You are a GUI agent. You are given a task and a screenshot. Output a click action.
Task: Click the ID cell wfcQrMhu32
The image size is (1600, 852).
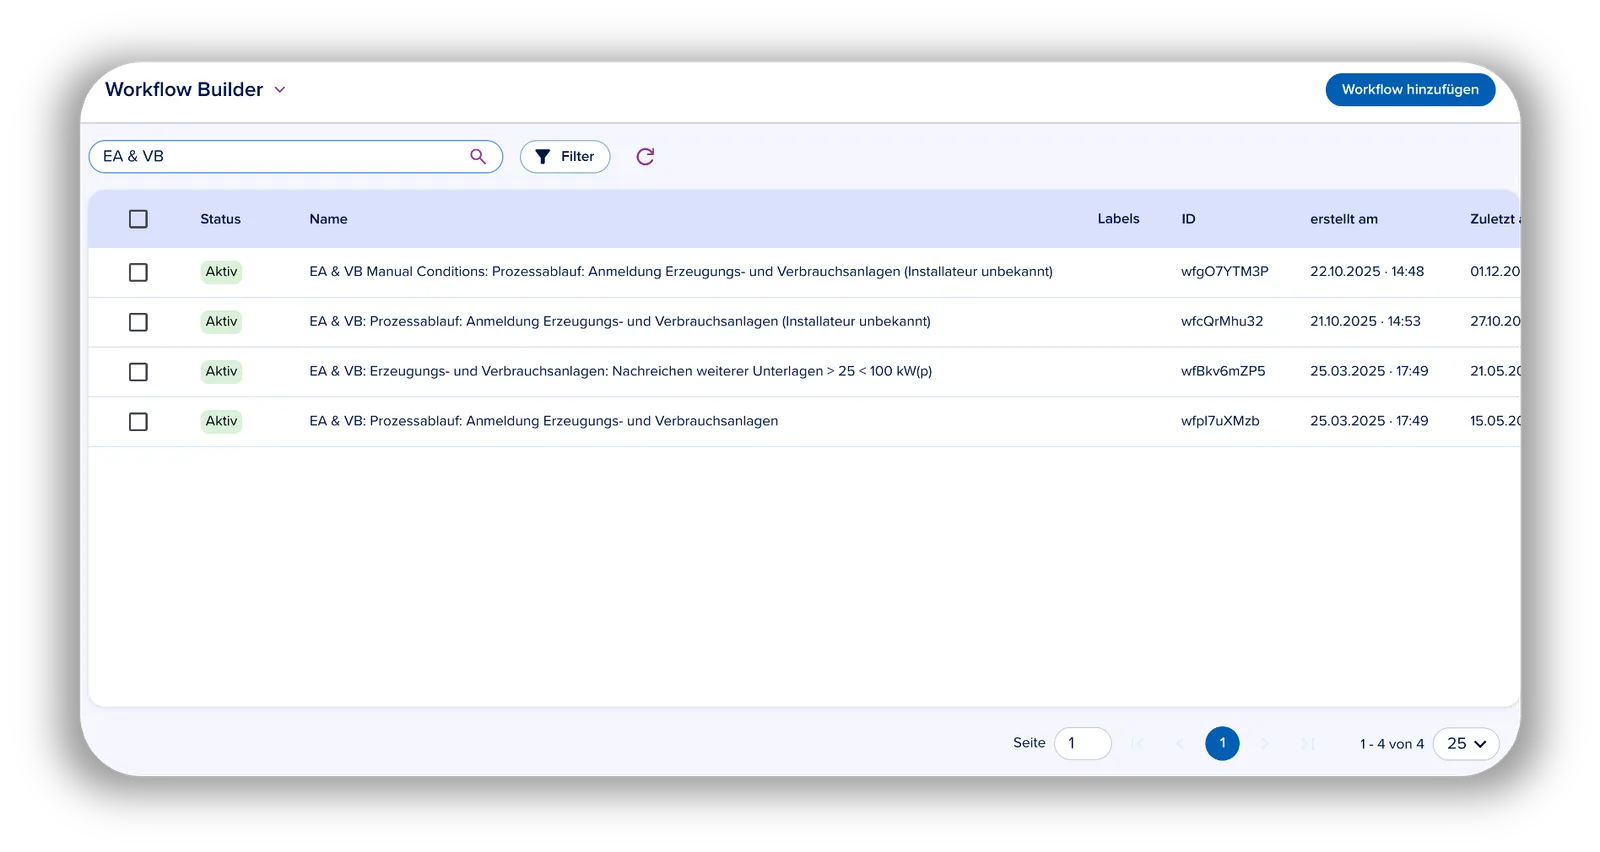pos(1222,321)
